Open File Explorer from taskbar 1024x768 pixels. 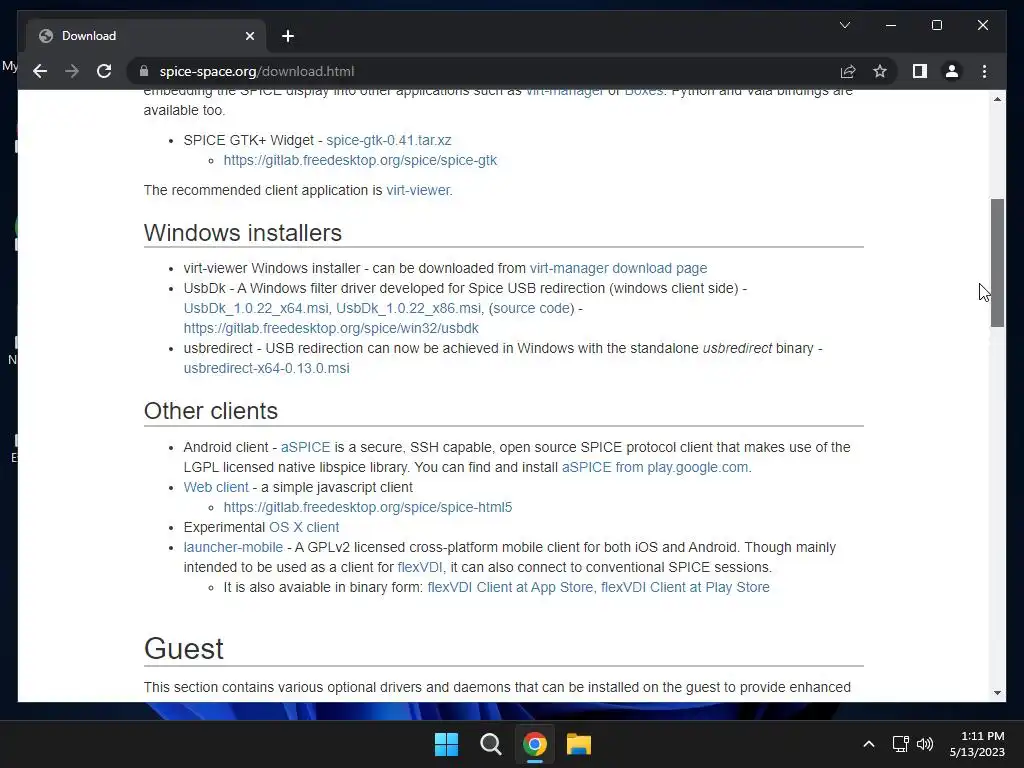tap(579, 744)
